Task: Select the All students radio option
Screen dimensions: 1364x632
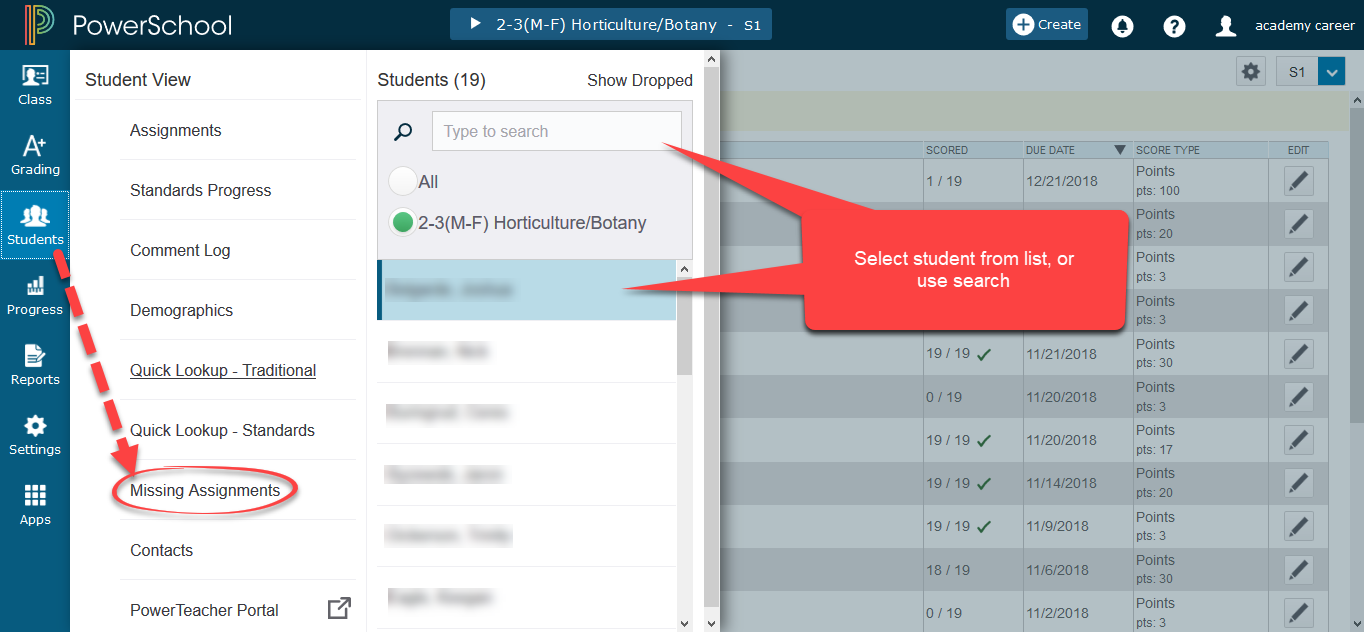Action: point(402,181)
